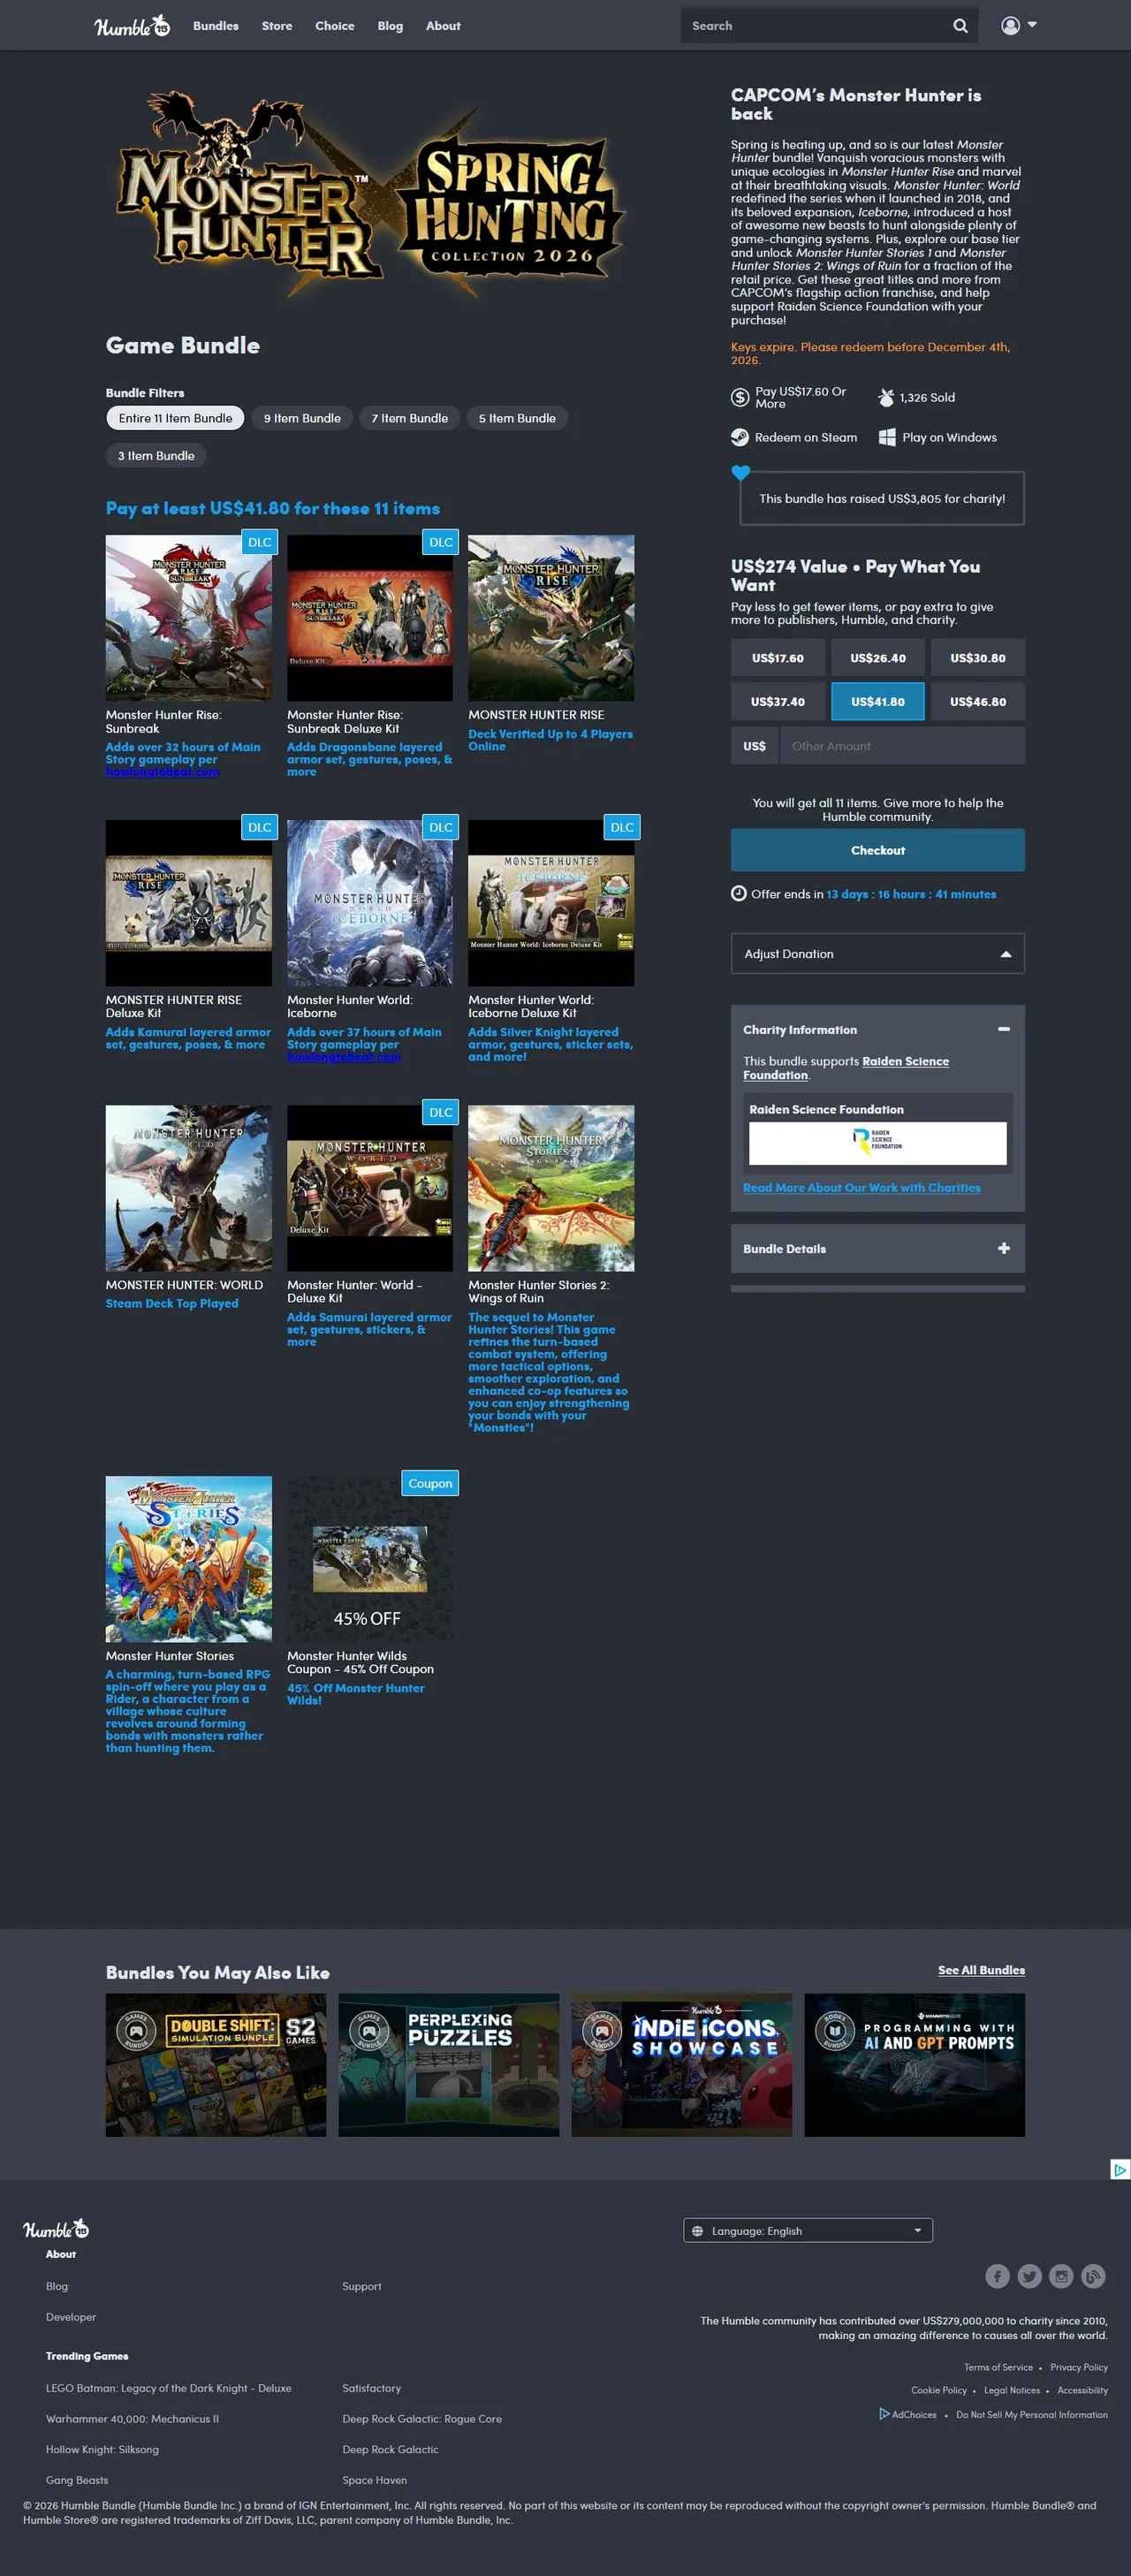Click games bundle badge on Perplexing Puzzles card
Screen dimensions: 1131x2576
pos(369,2030)
